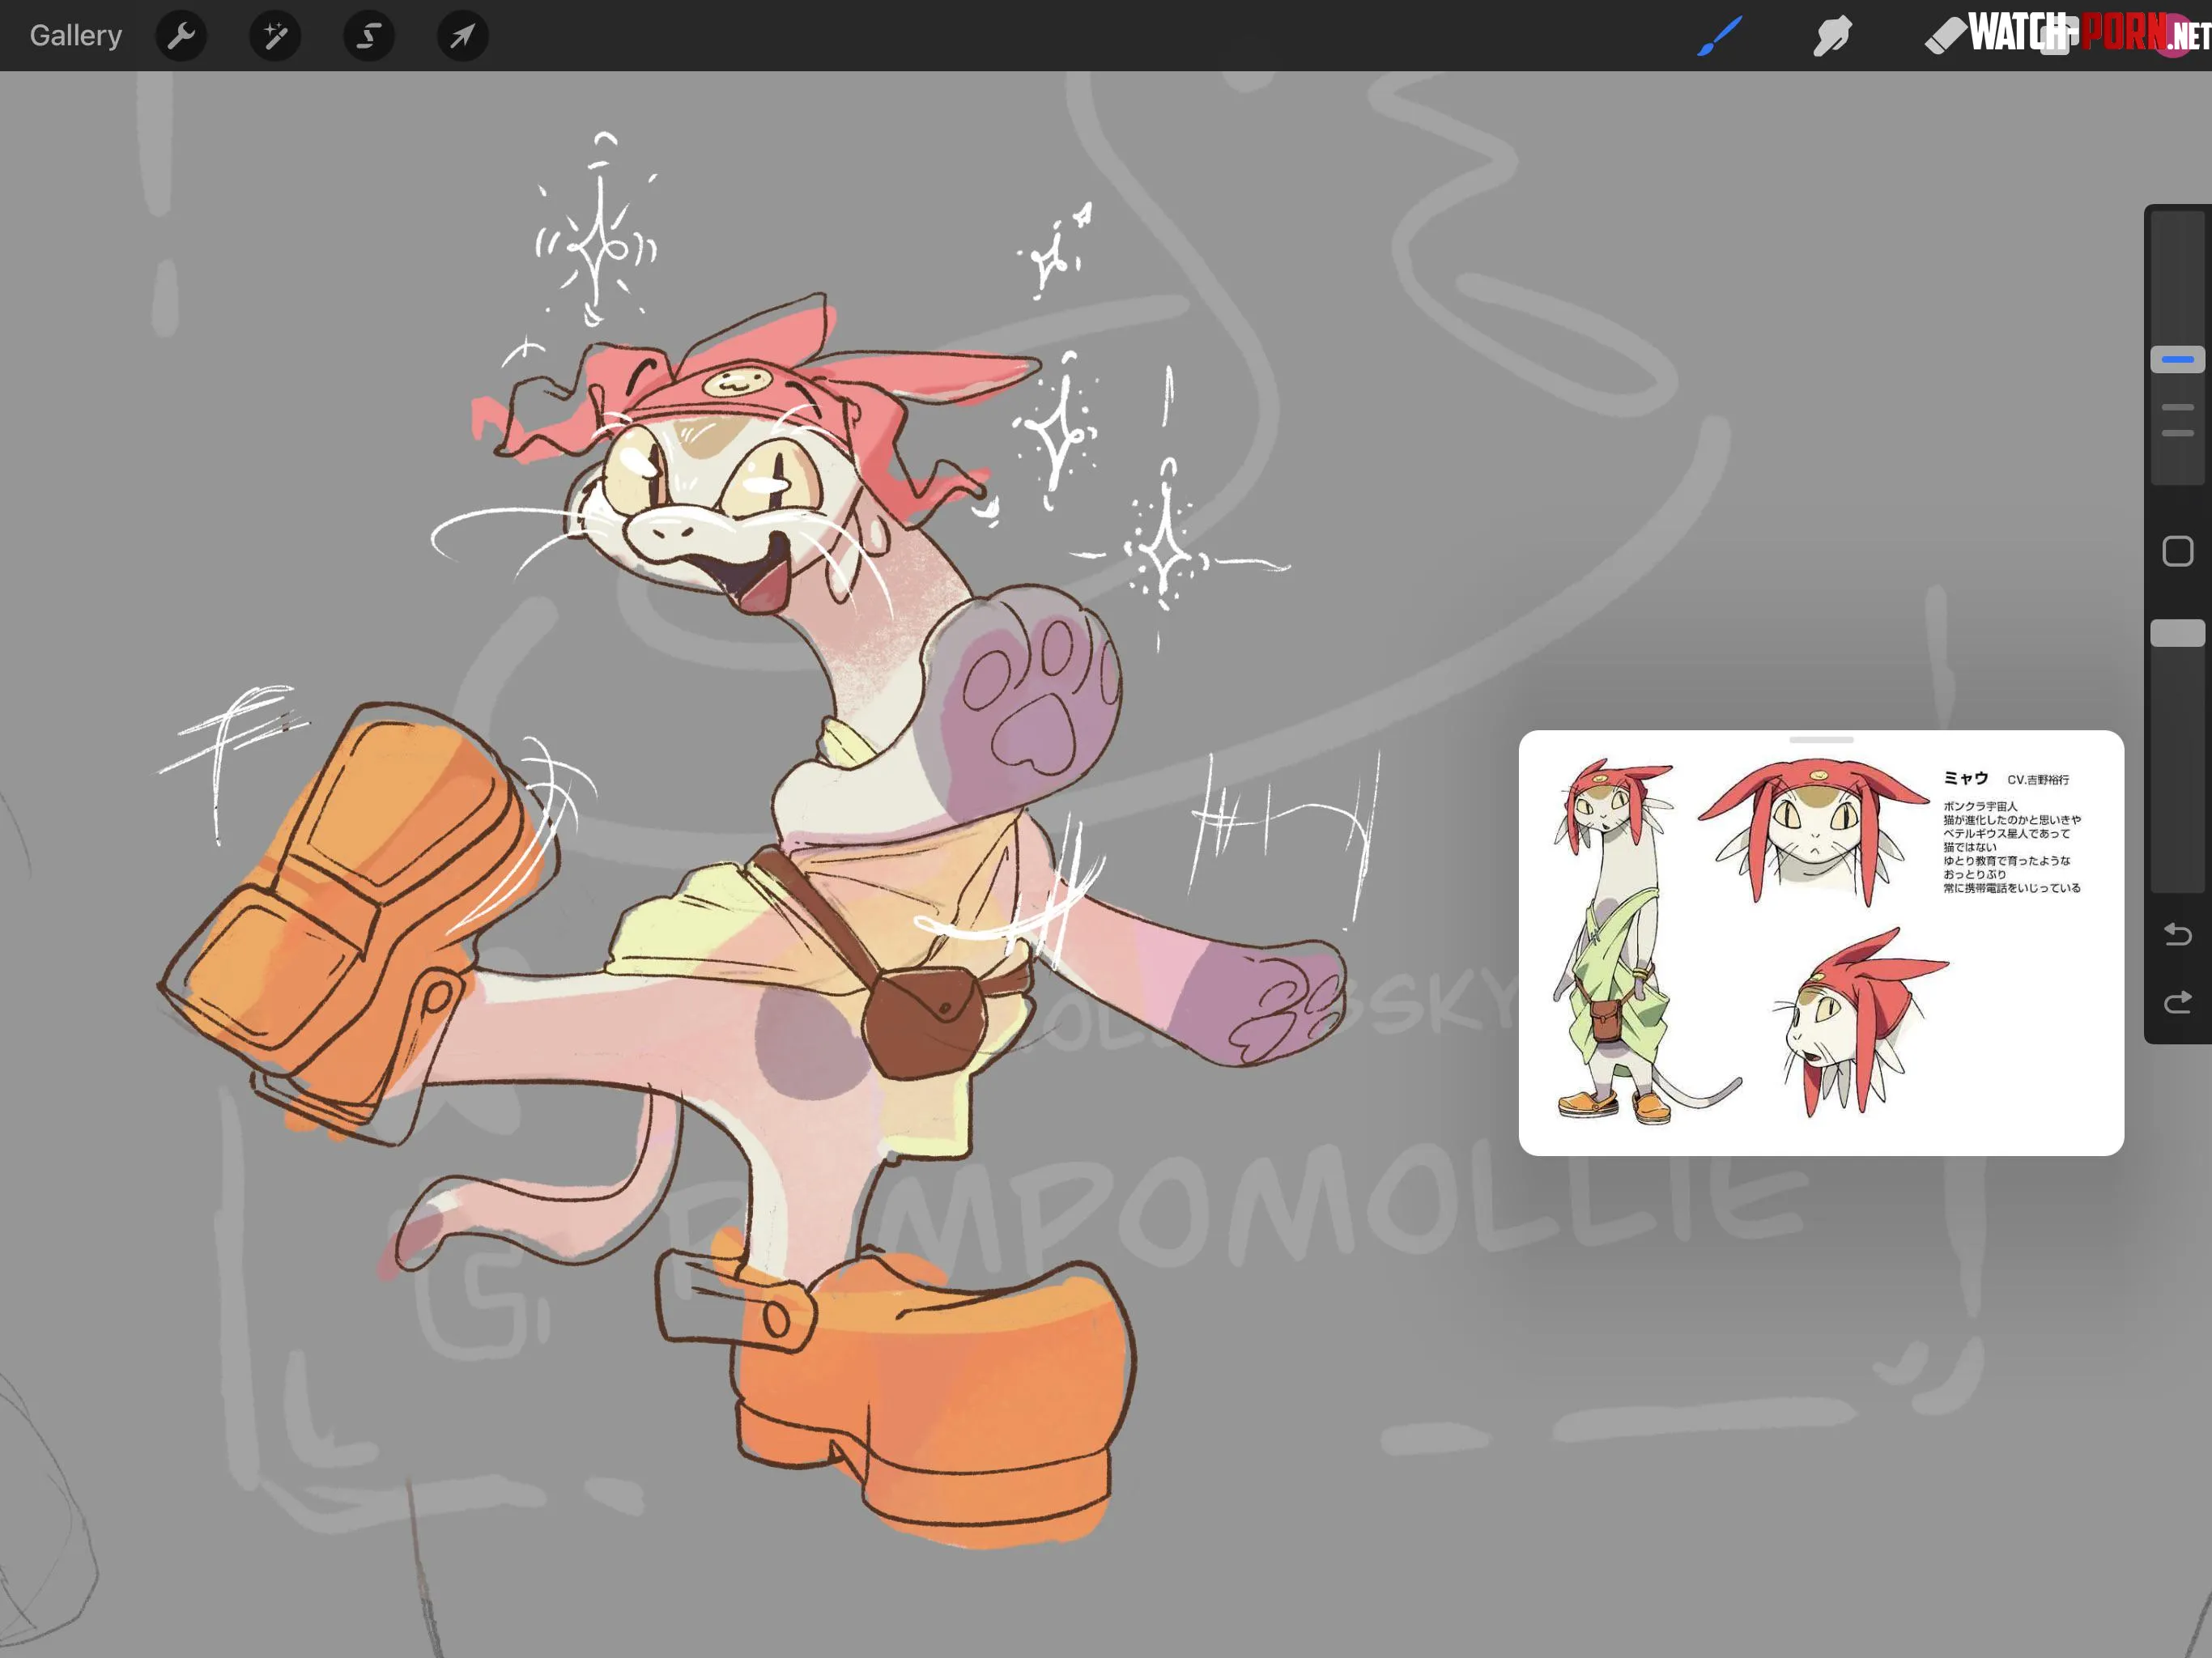
Task: Undo the last stroke
Action: [x=2177, y=934]
